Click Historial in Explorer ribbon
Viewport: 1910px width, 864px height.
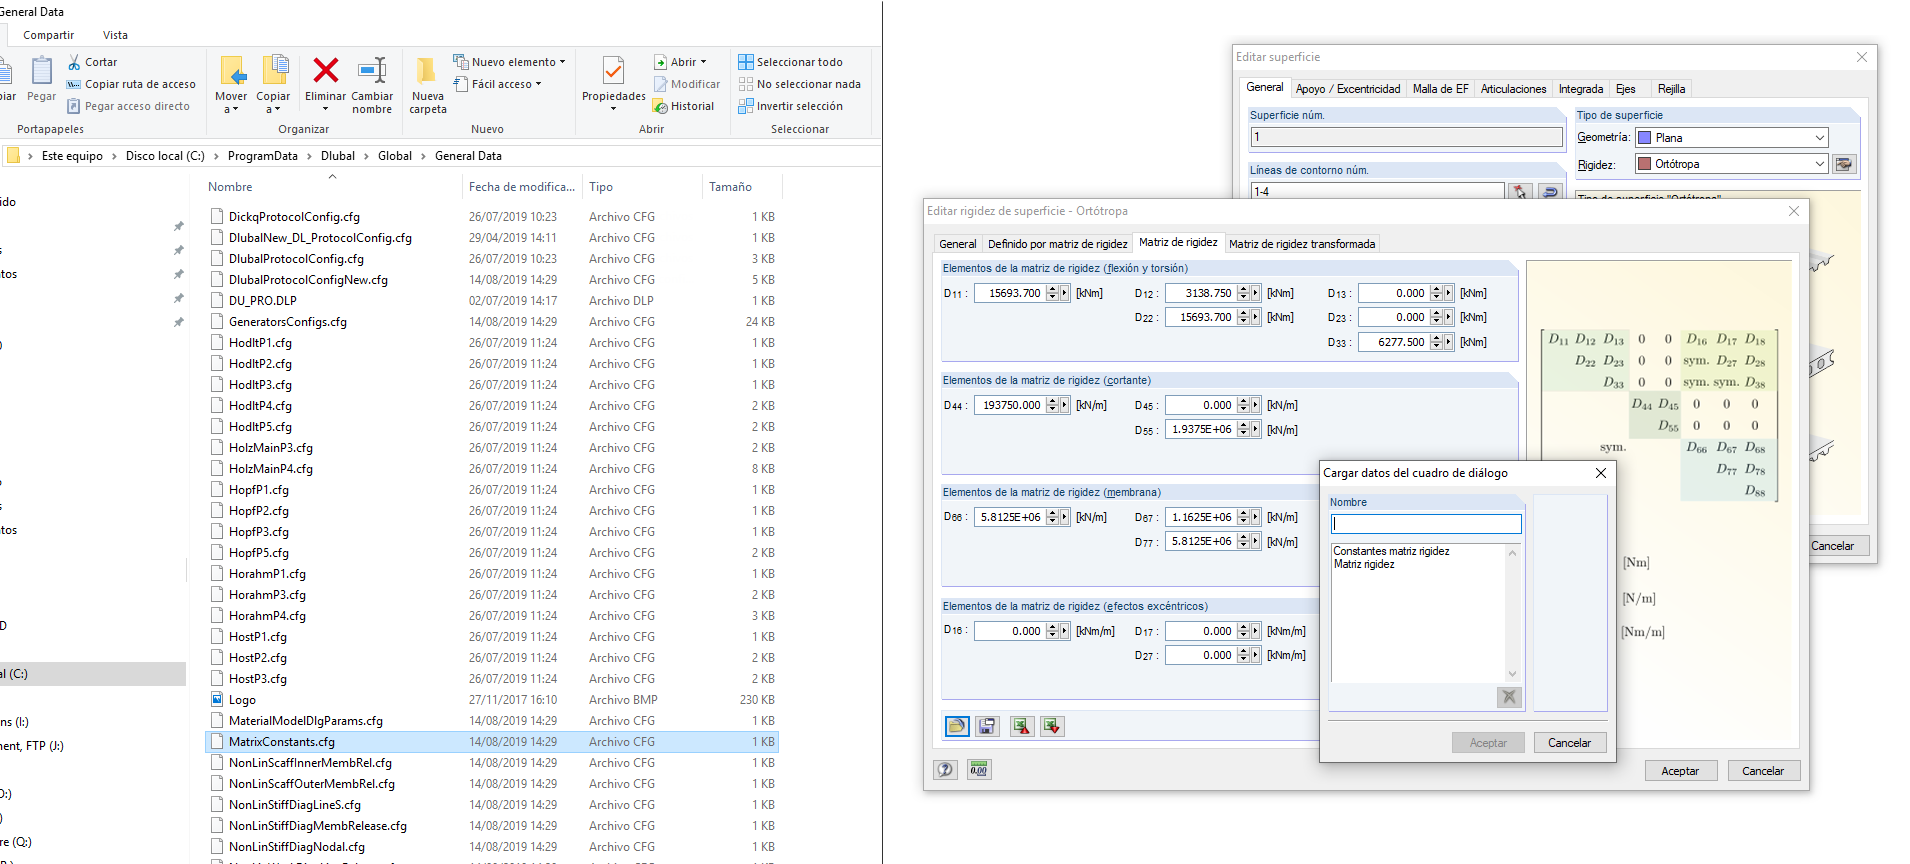(683, 106)
